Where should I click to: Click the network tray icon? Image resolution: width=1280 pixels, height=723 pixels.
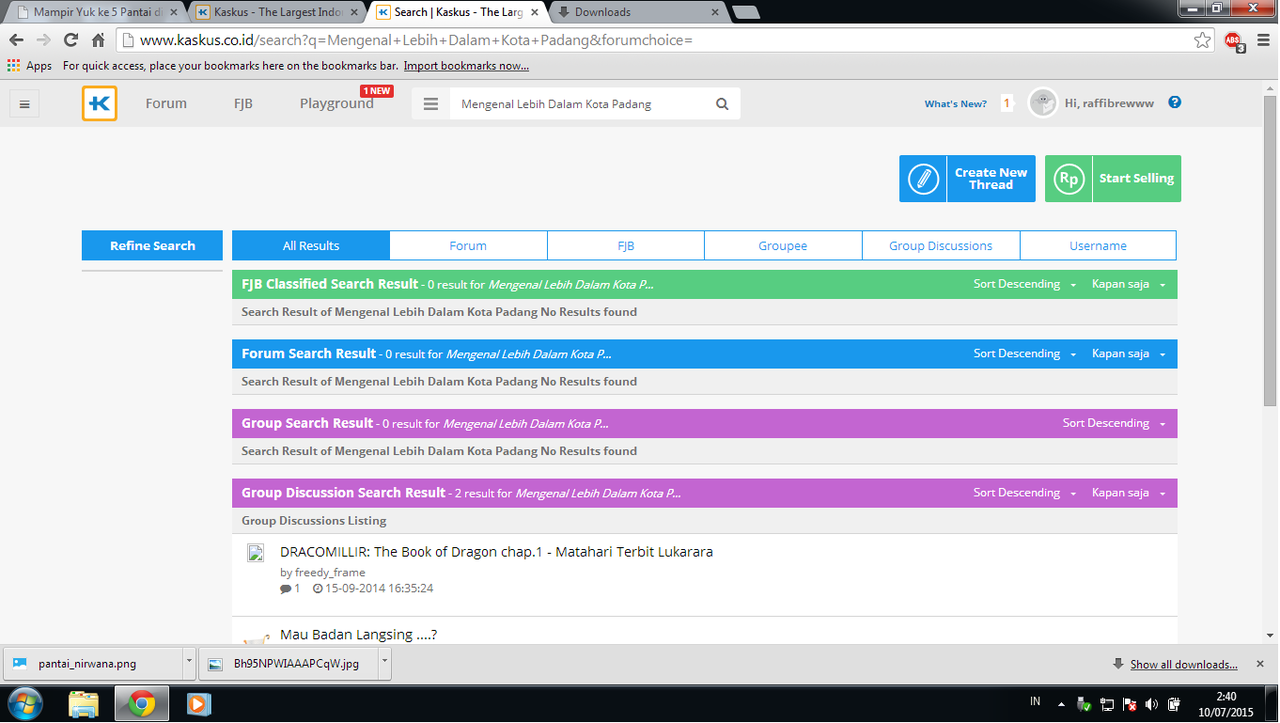[1107, 704]
